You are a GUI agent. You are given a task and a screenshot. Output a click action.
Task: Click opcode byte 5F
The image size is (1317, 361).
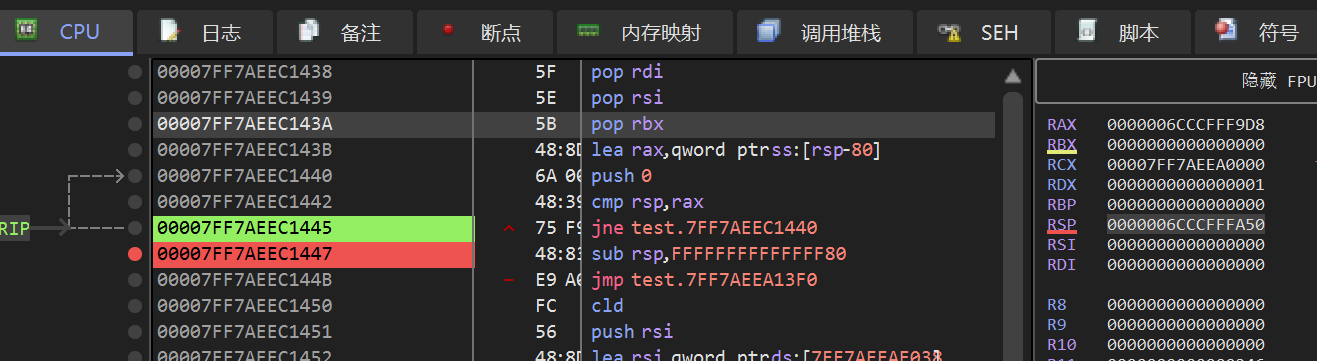[x=546, y=72]
